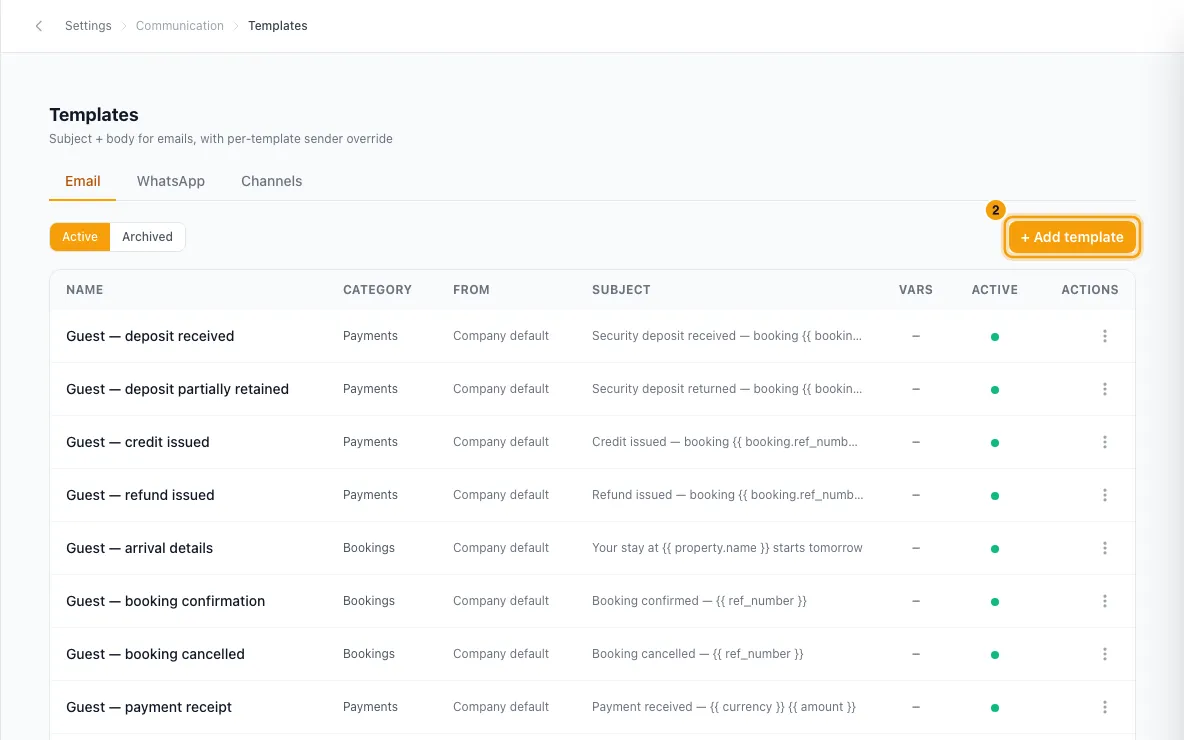Open actions menu for Guest — refund issued
Viewport: 1184px width, 740px height.
[1104, 495]
